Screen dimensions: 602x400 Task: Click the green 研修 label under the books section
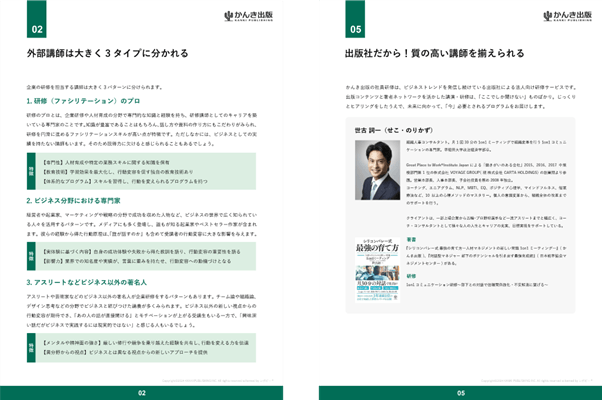(x=411, y=276)
